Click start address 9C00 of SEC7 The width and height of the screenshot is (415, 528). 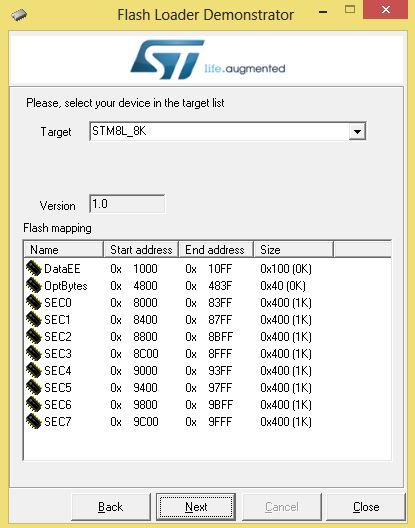(x=146, y=422)
